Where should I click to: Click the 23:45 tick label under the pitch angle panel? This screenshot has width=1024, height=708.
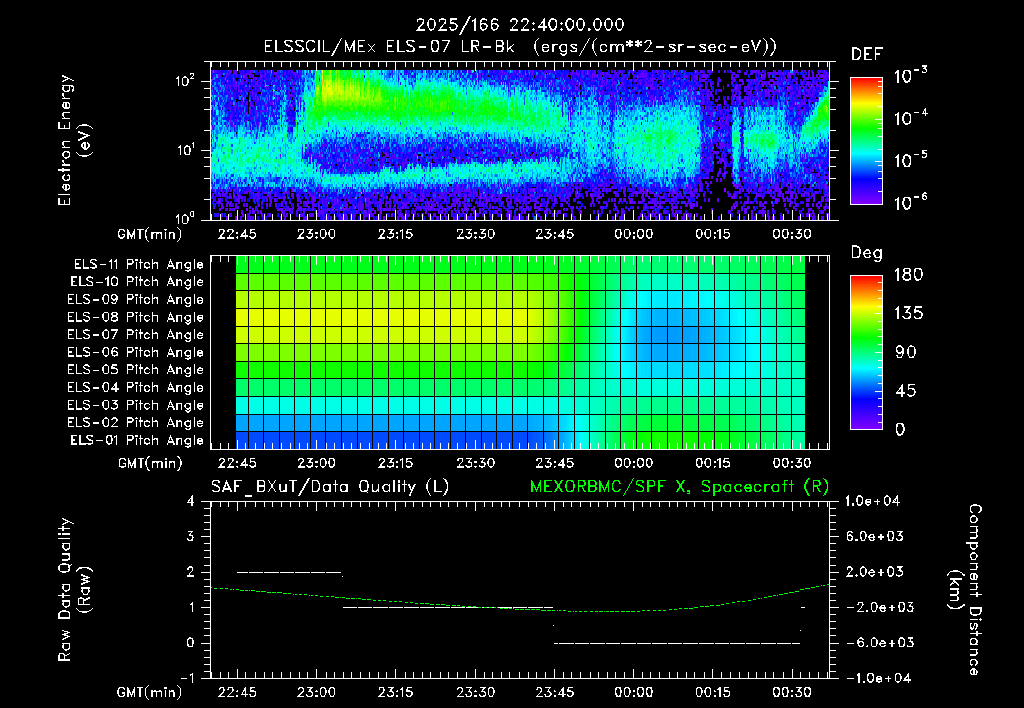point(554,463)
